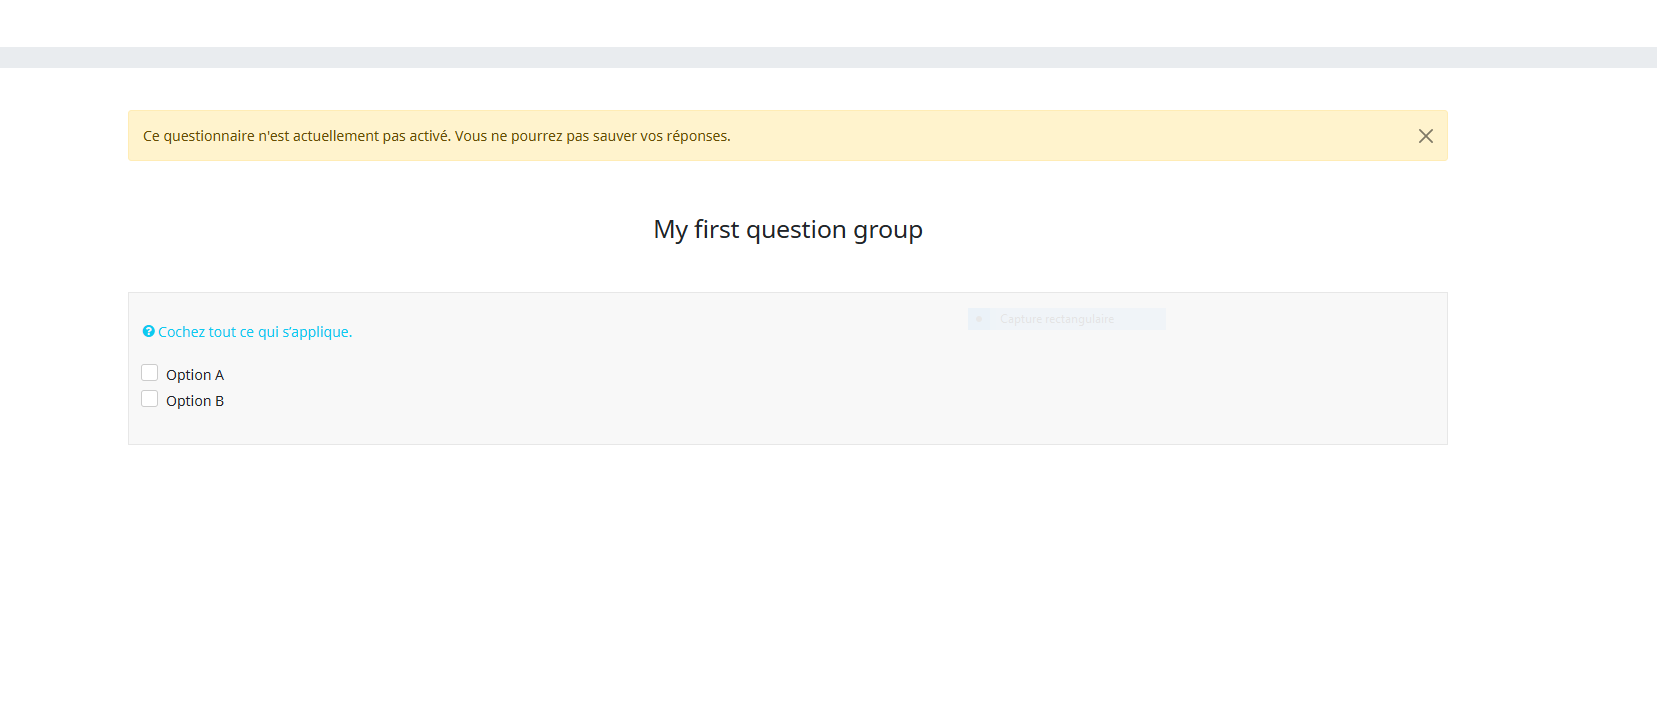Click the "Option B" label text
1657x705 pixels.
click(195, 401)
